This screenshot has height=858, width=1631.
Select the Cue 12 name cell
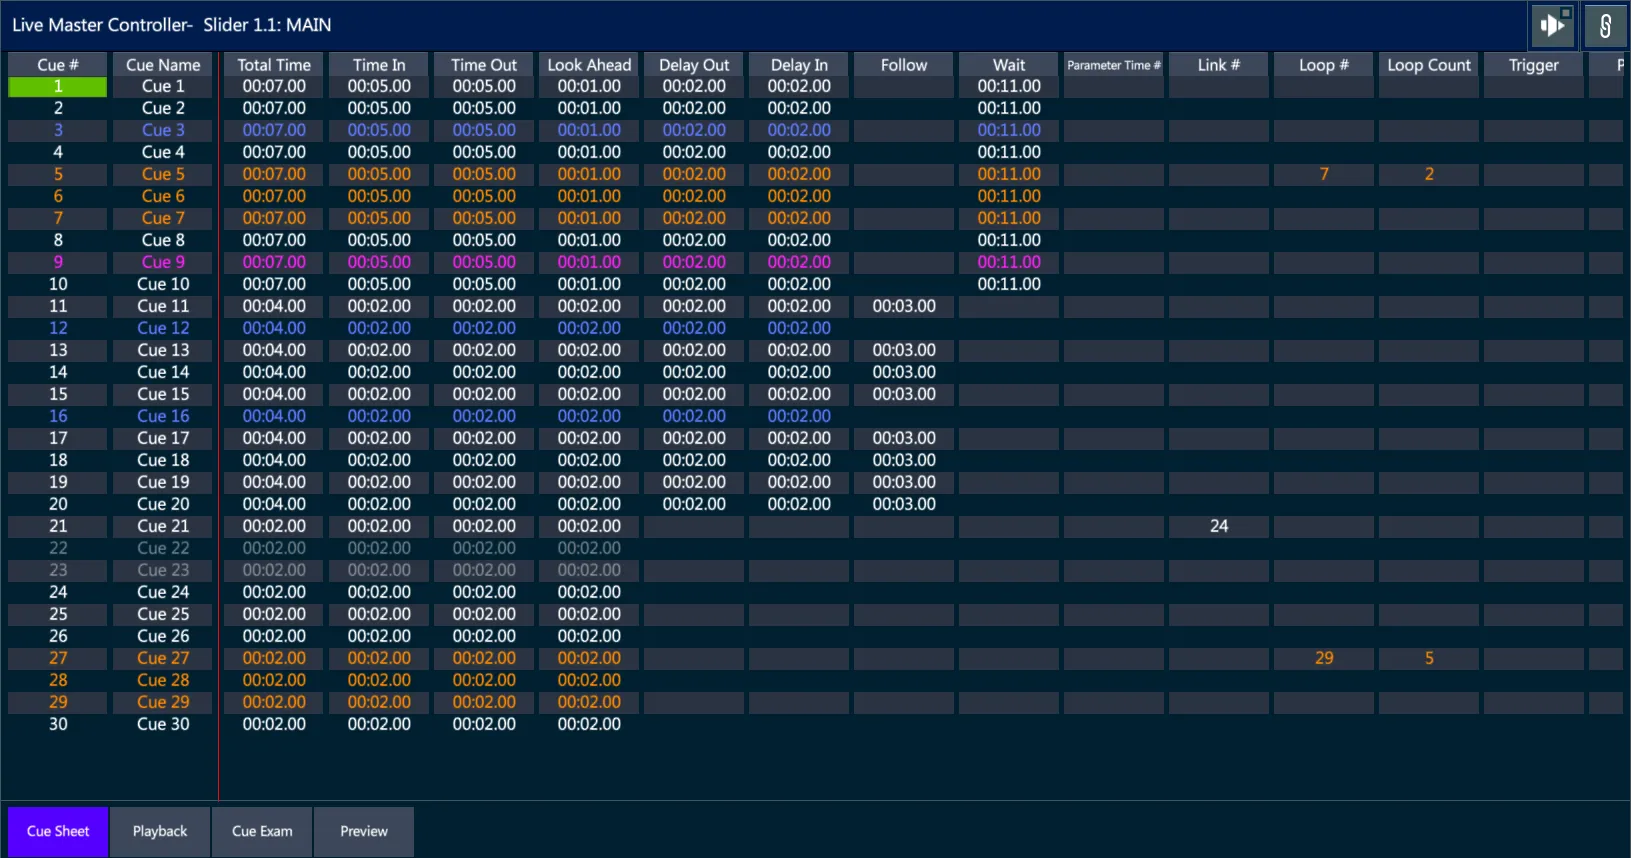(163, 328)
